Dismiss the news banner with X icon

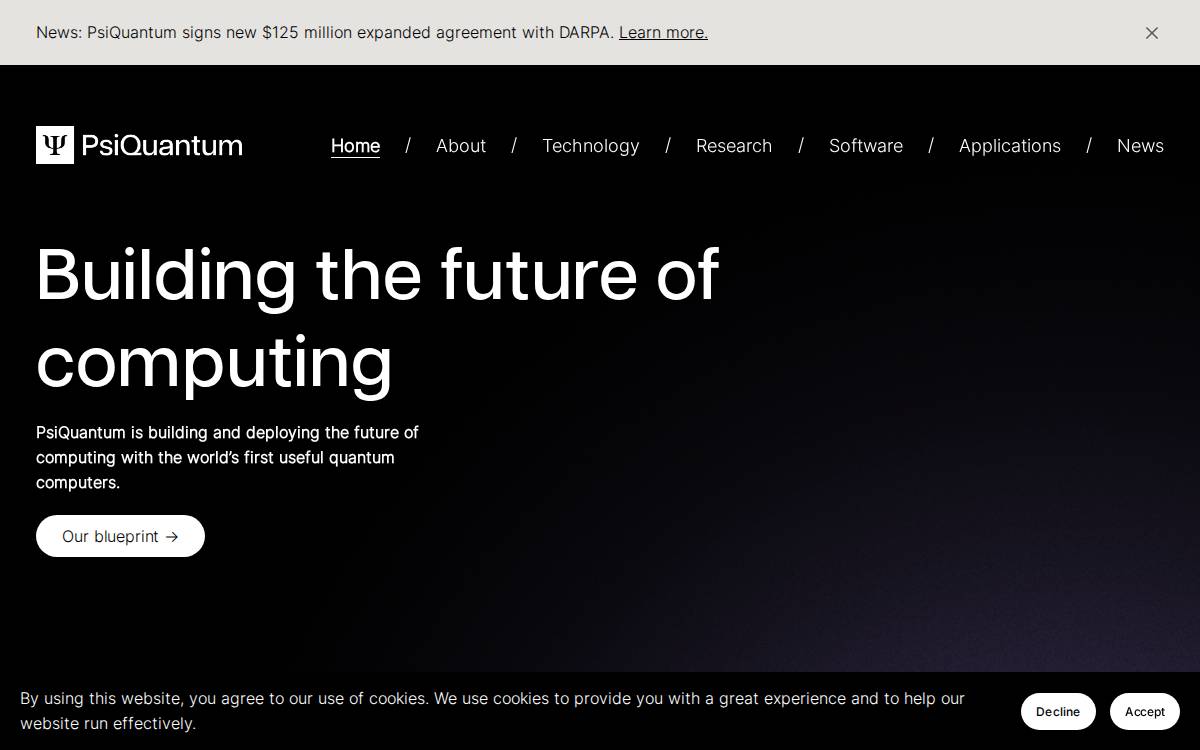(x=1152, y=33)
